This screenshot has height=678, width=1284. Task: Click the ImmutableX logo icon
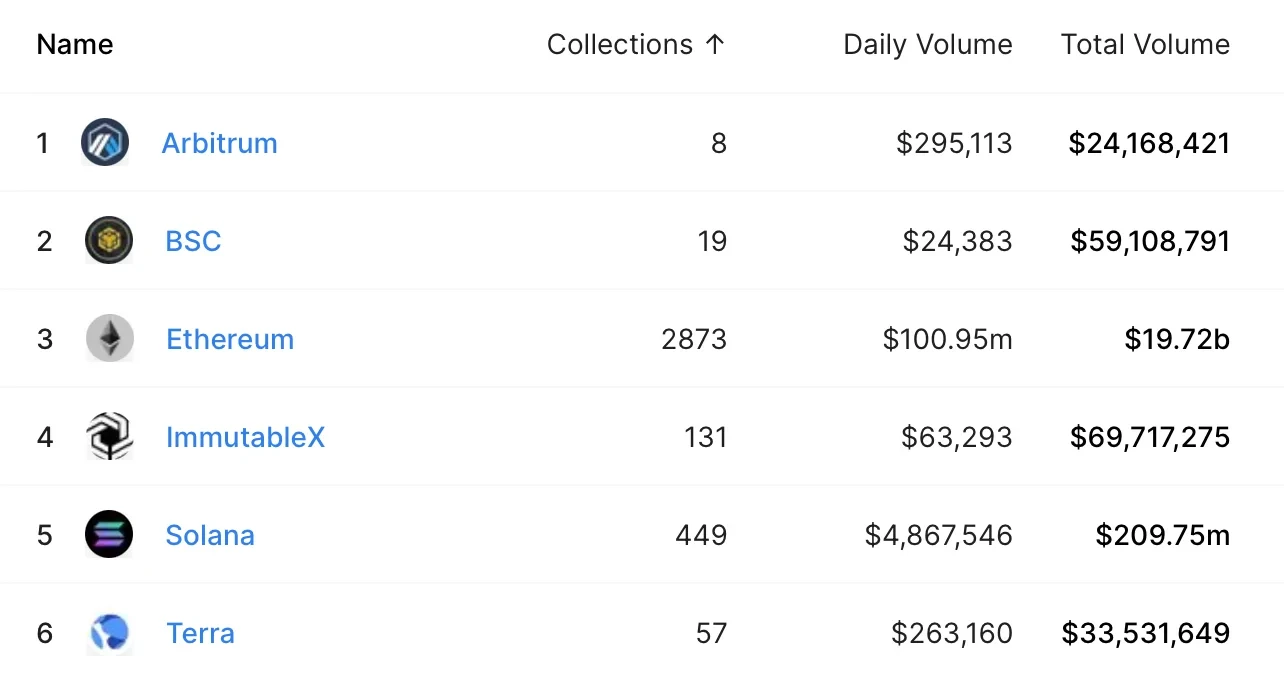(x=109, y=437)
